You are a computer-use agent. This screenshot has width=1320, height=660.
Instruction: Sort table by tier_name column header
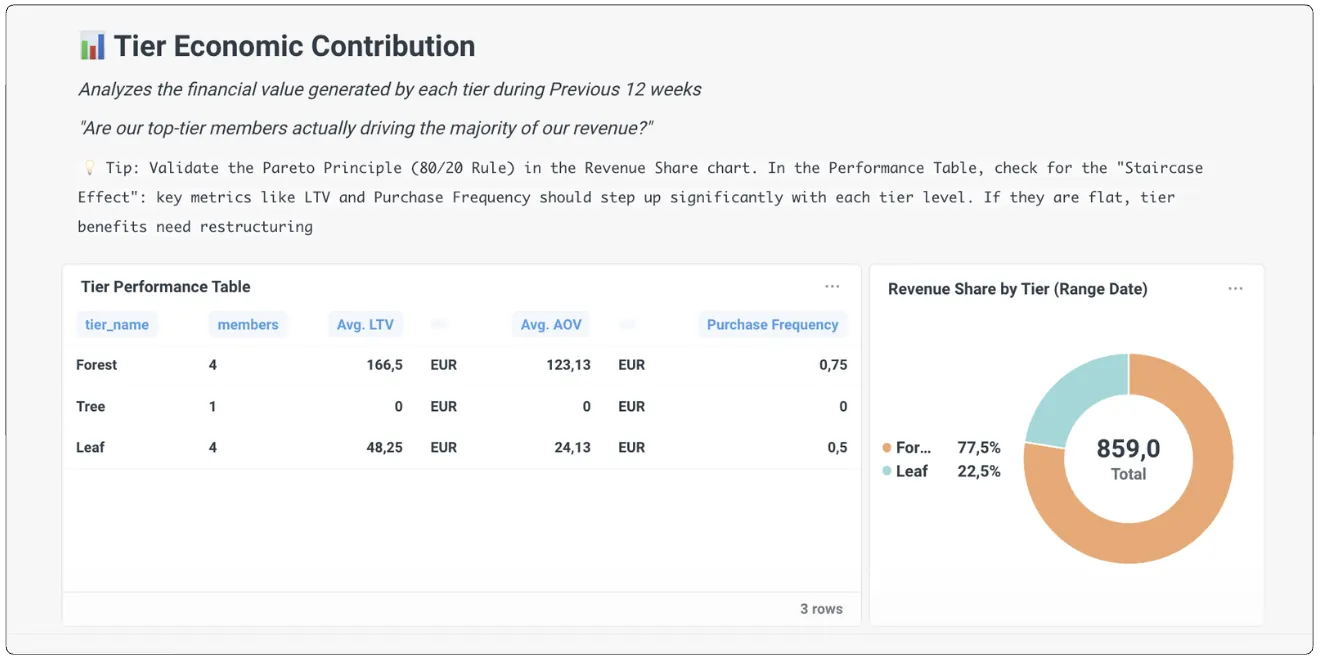[117, 324]
